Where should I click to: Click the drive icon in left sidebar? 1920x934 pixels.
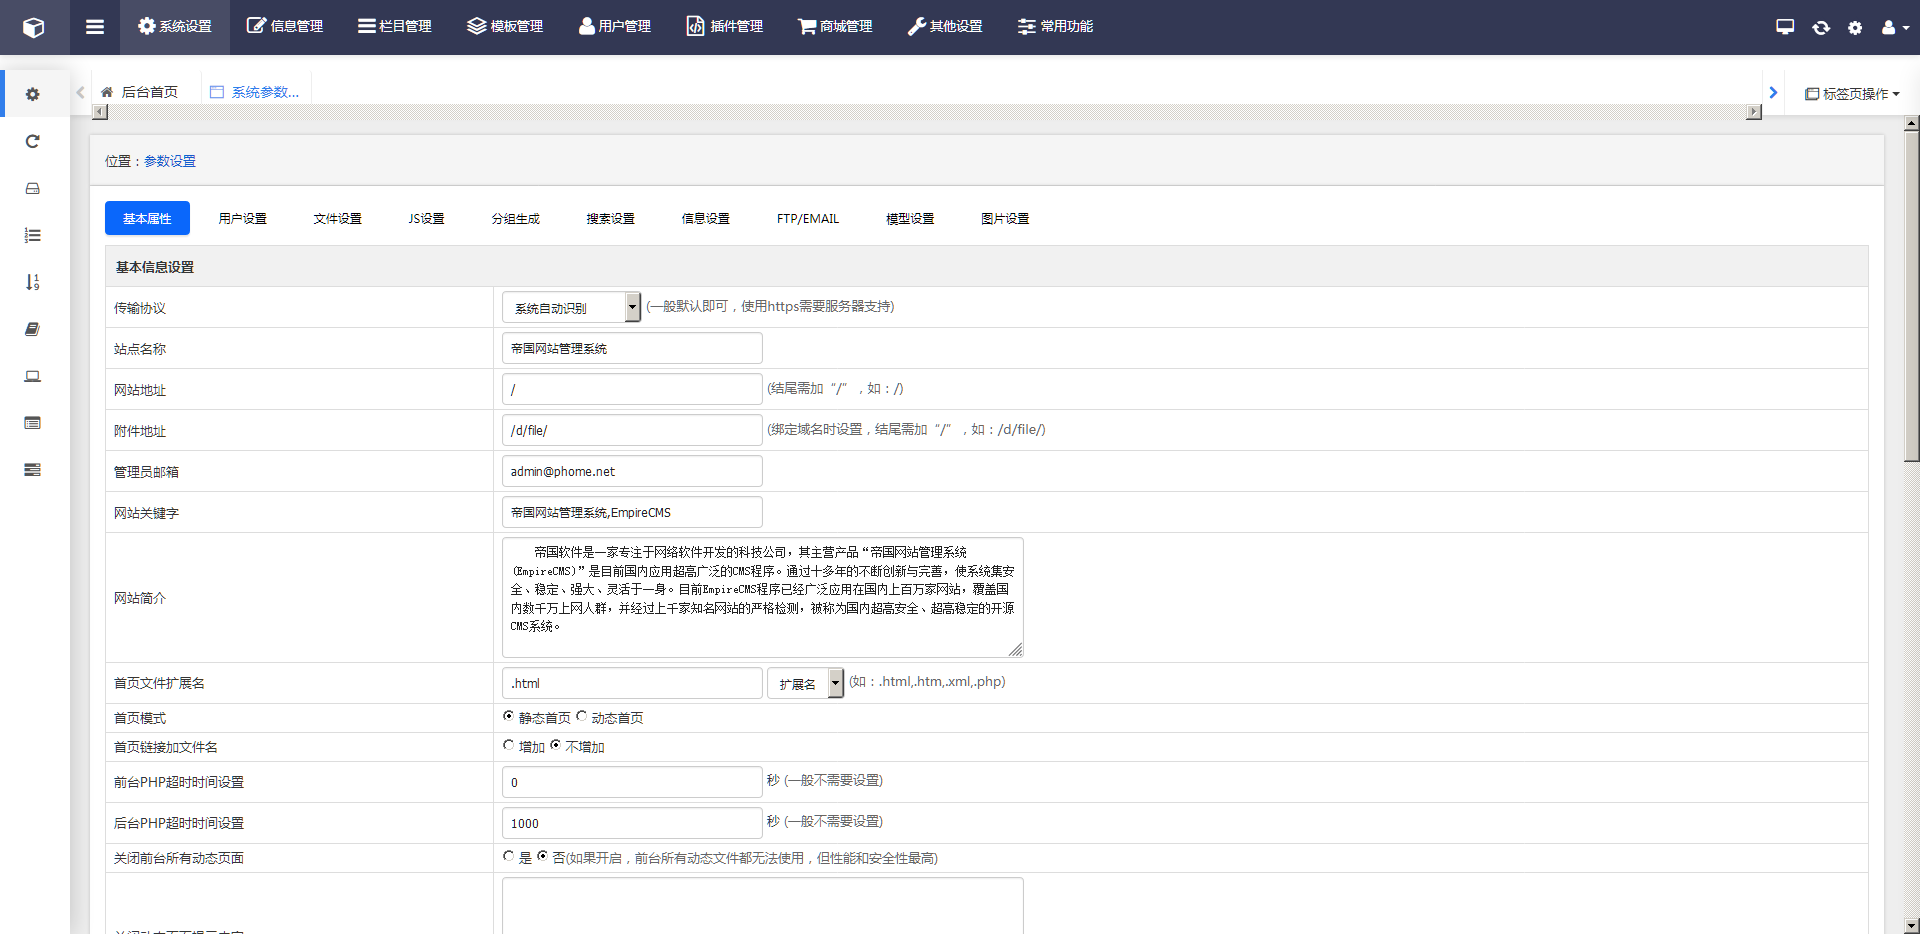pyautogui.click(x=33, y=188)
